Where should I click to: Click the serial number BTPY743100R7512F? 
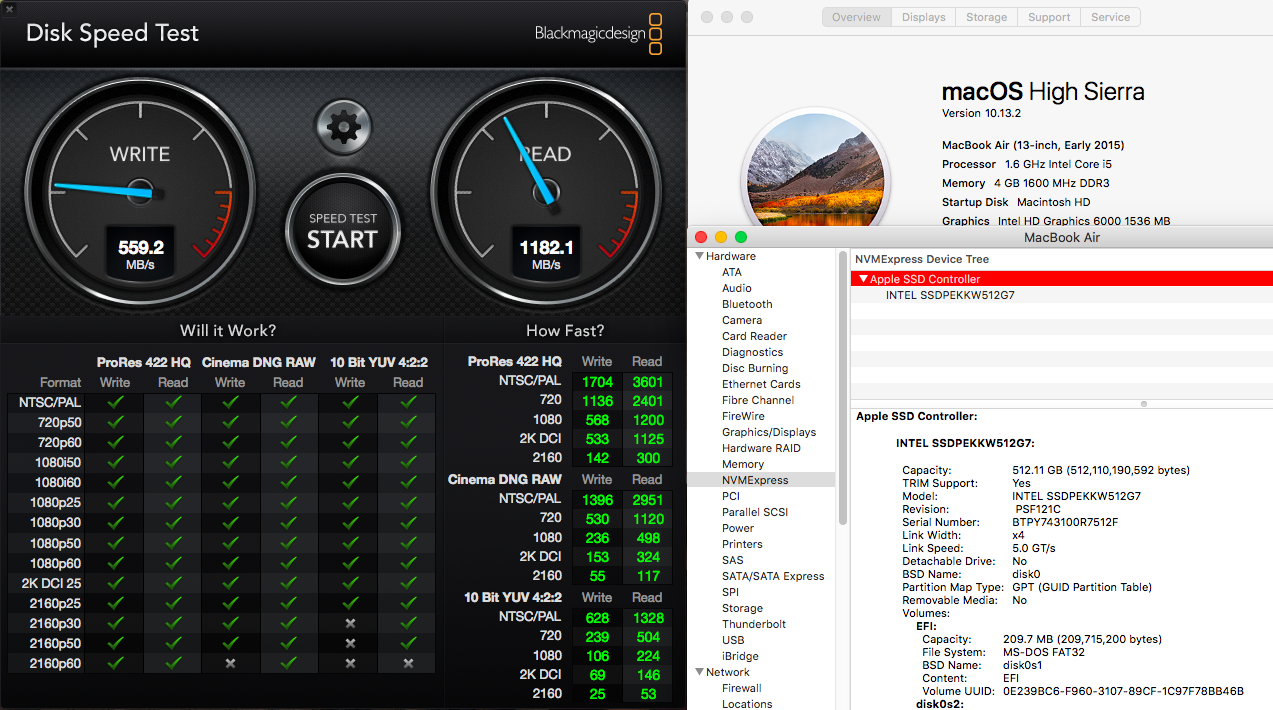coord(1065,522)
